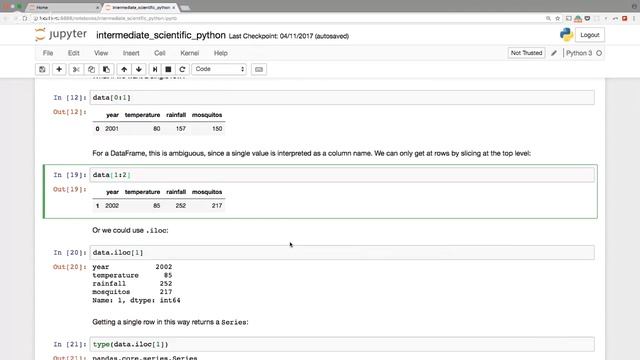Click the Last Checkpoint autosaved text
The image size is (640, 360).
[289, 36]
